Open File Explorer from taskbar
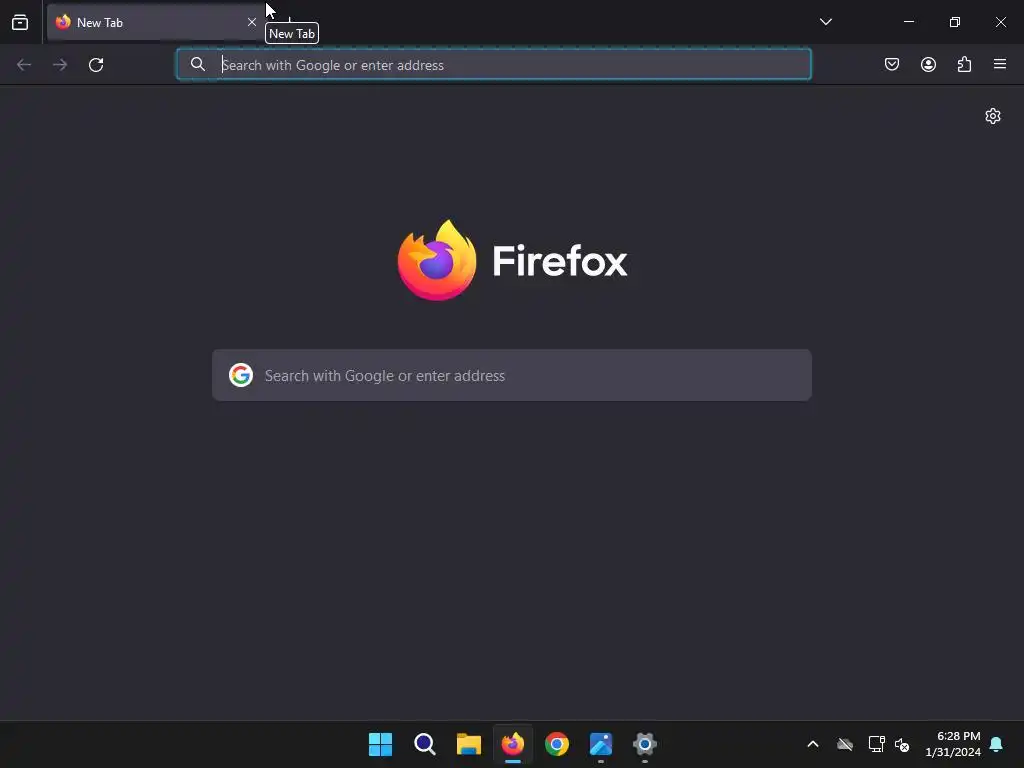Image resolution: width=1024 pixels, height=768 pixels. point(468,744)
